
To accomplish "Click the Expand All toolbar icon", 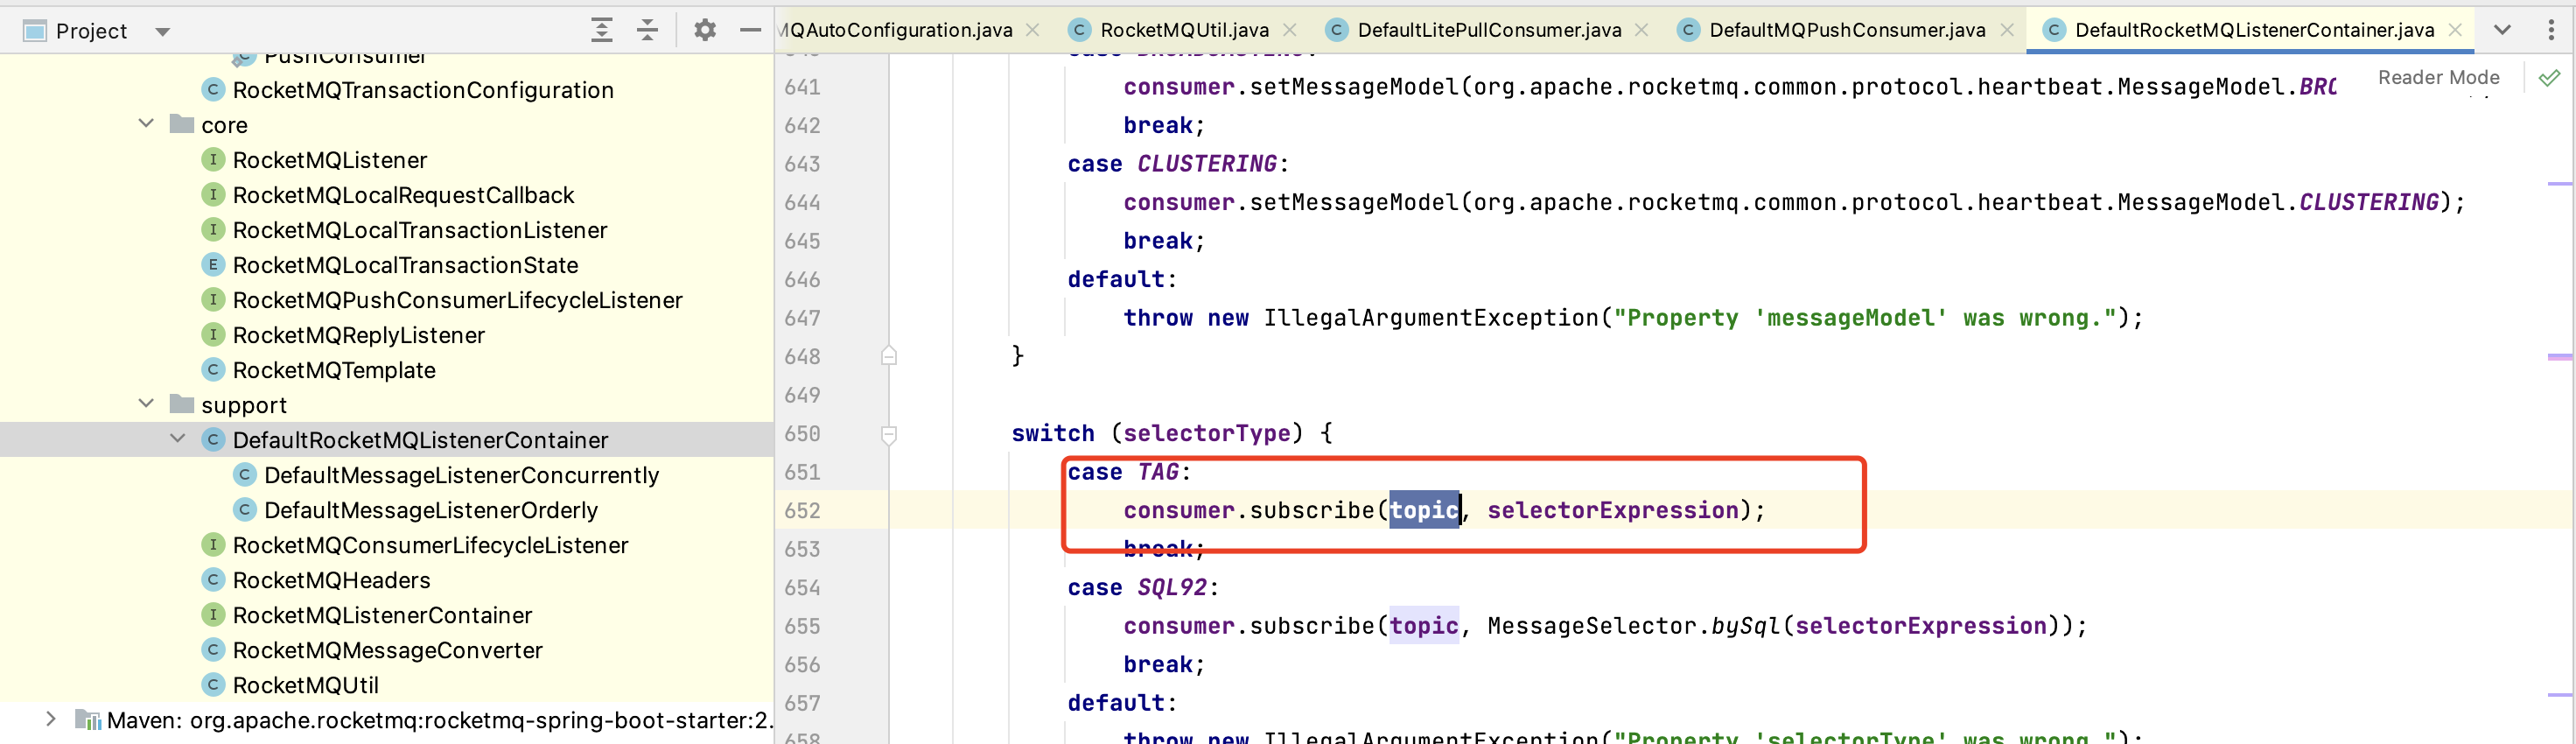I will click(x=601, y=30).
